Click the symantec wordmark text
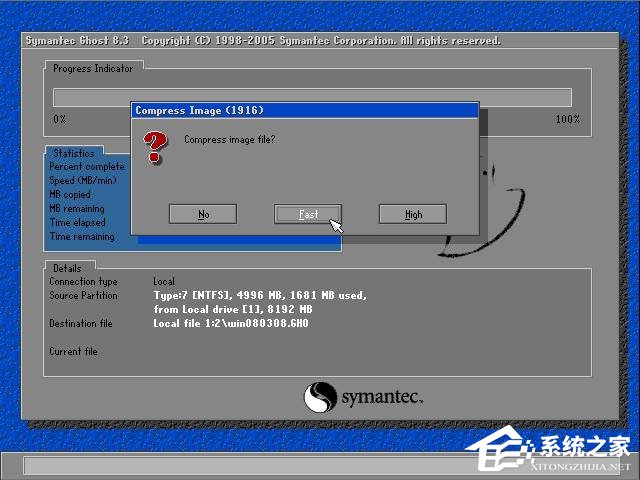640x480 pixels. (x=382, y=397)
